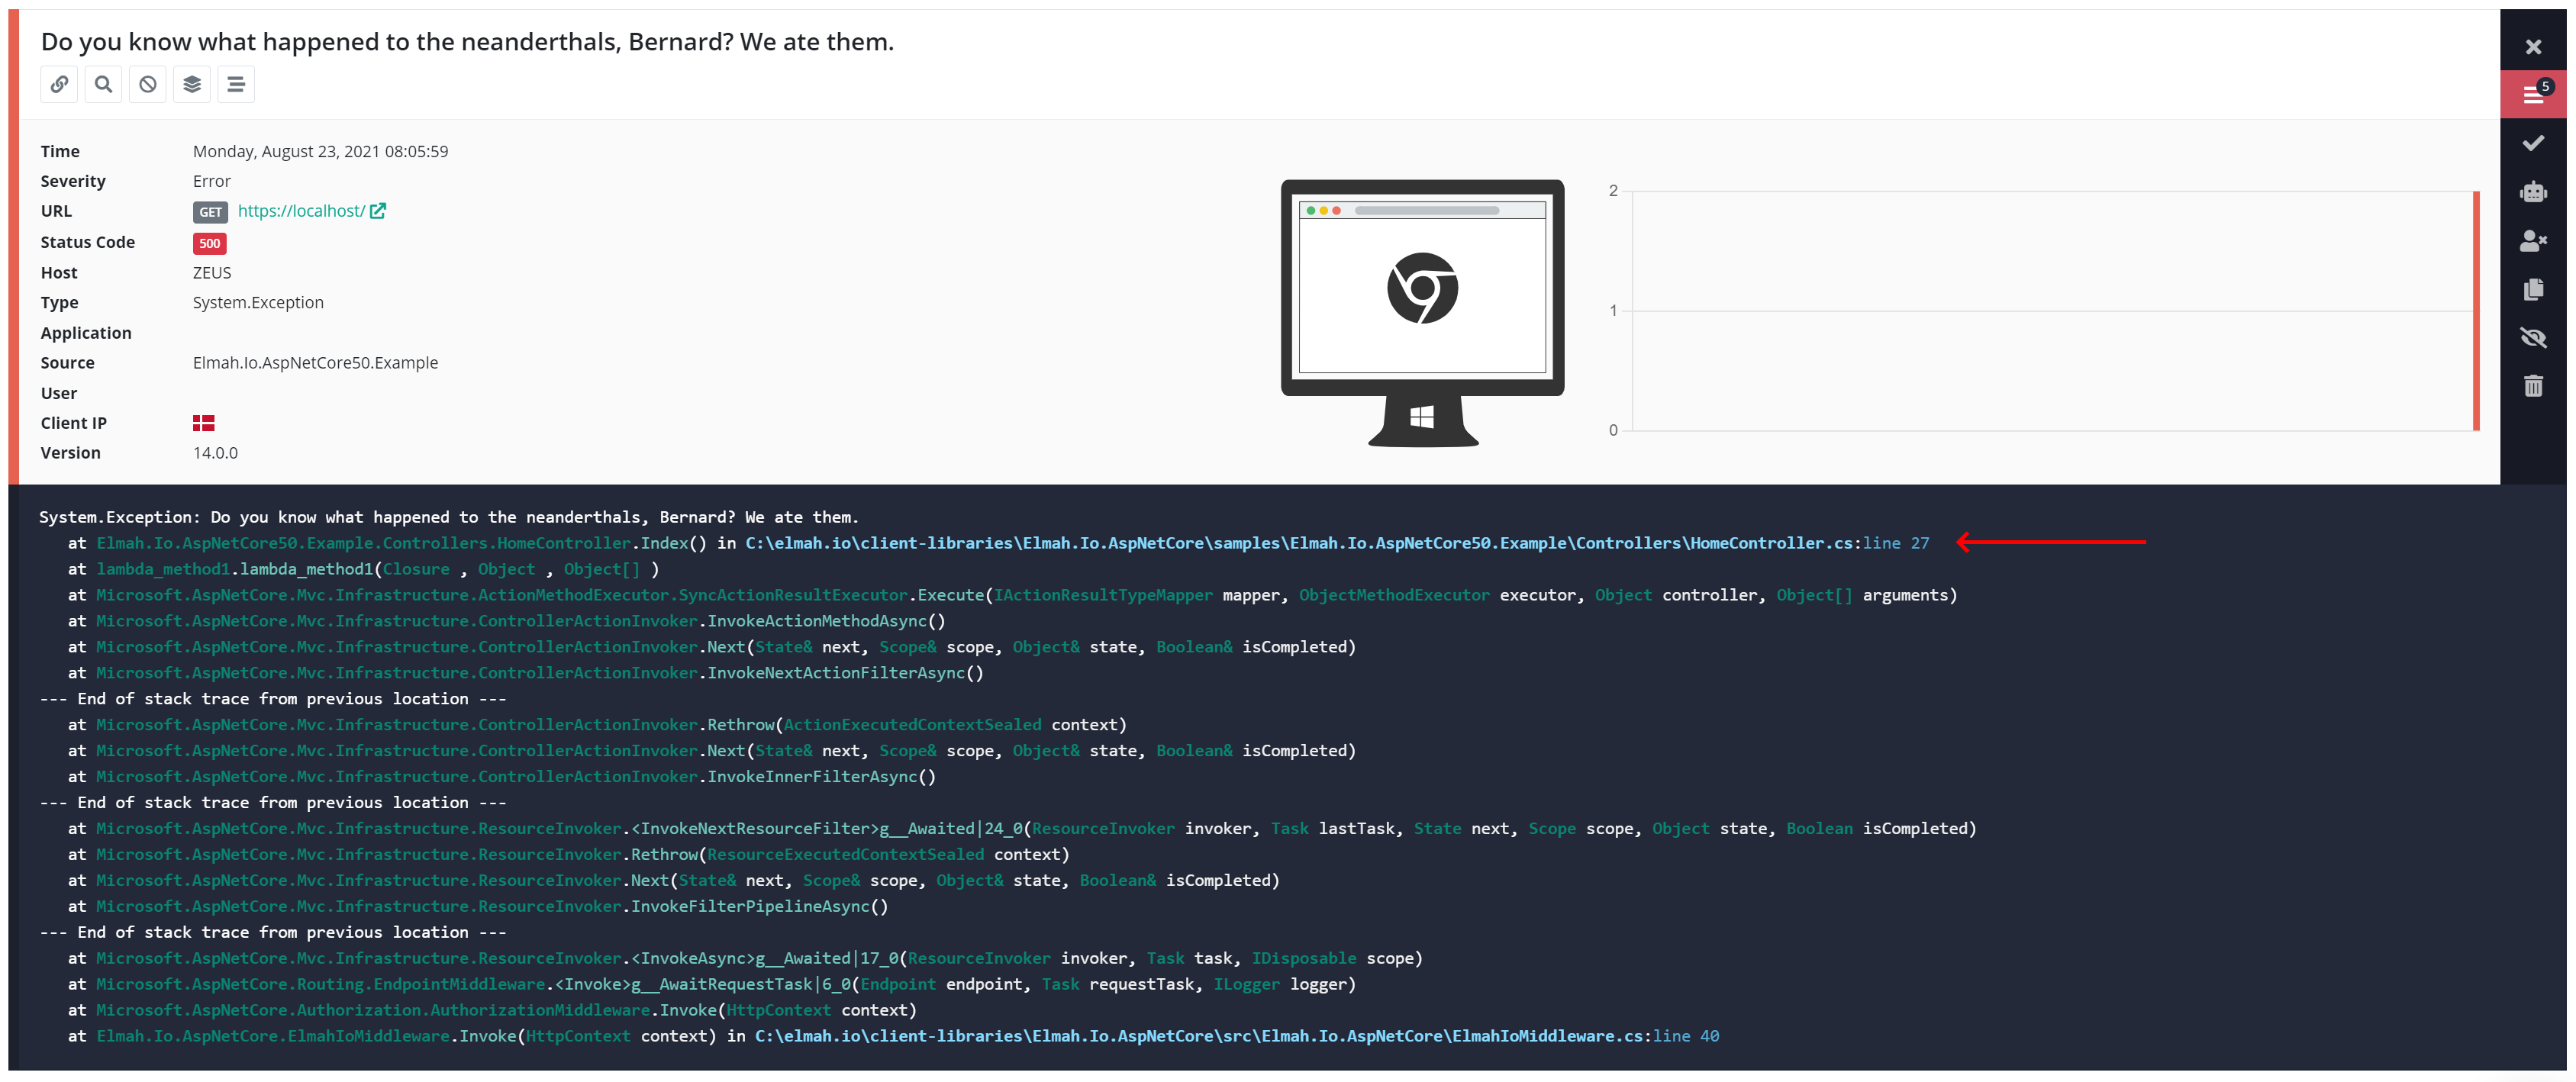The height and width of the screenshot is (1082, 2576).
Task: Open the list view icon in the toolbar
Action: 235,84
